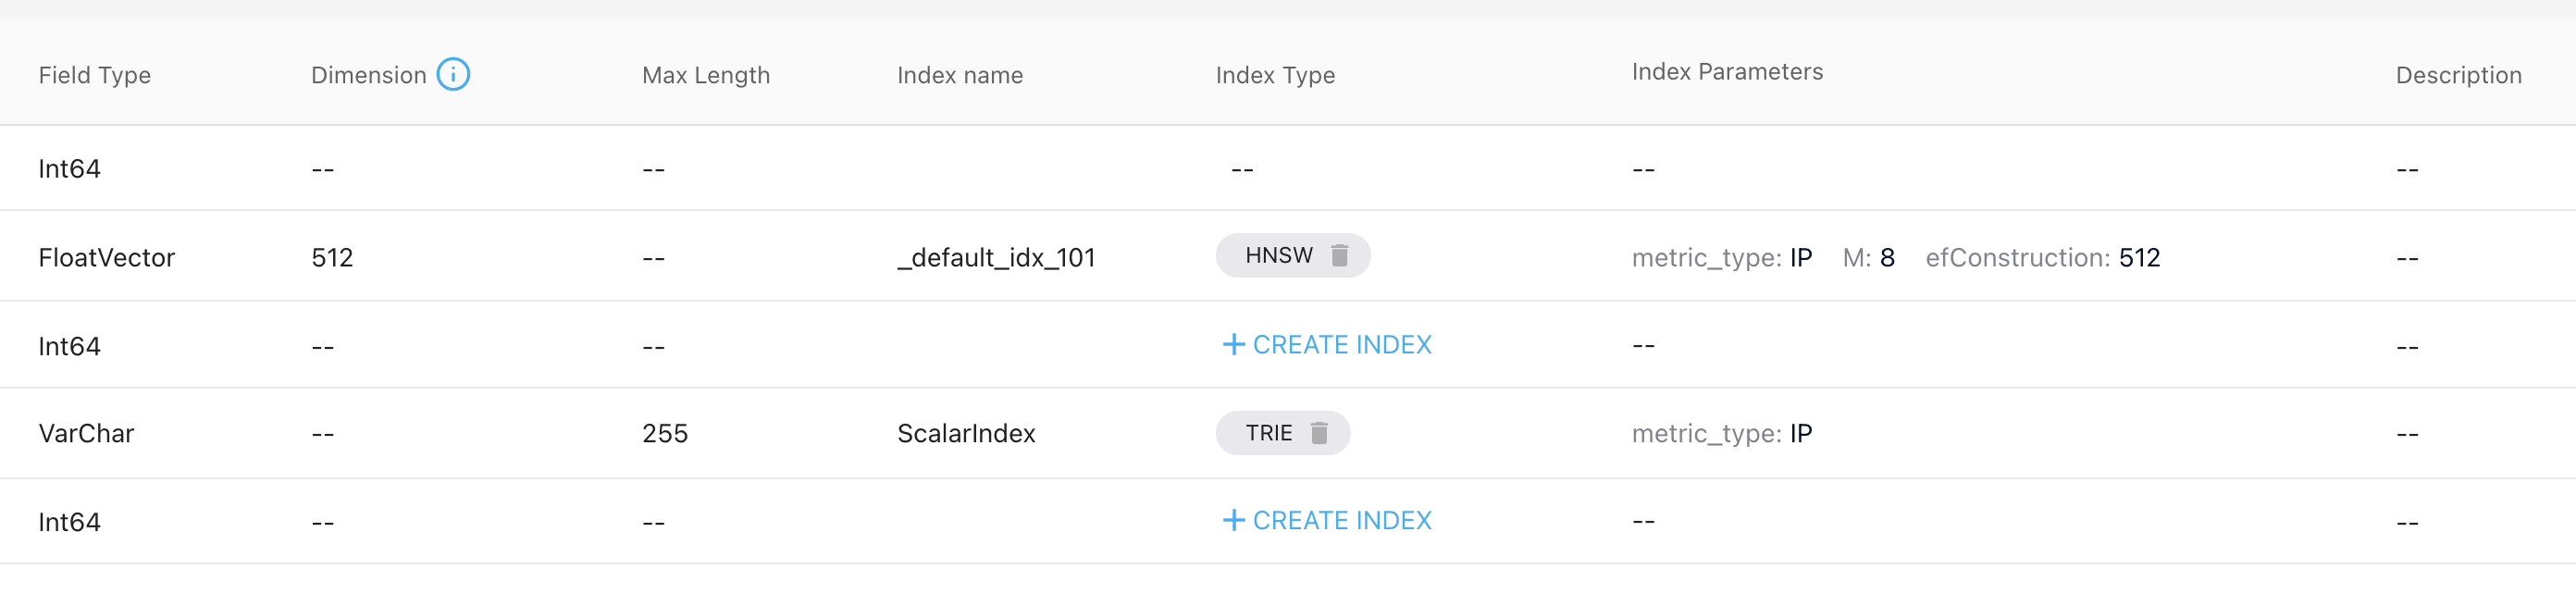Viewport: 2576px width, 594px height.
Task: Select the TRIE index type chip
Action: pyautogui.click(x=1268, y=433)
